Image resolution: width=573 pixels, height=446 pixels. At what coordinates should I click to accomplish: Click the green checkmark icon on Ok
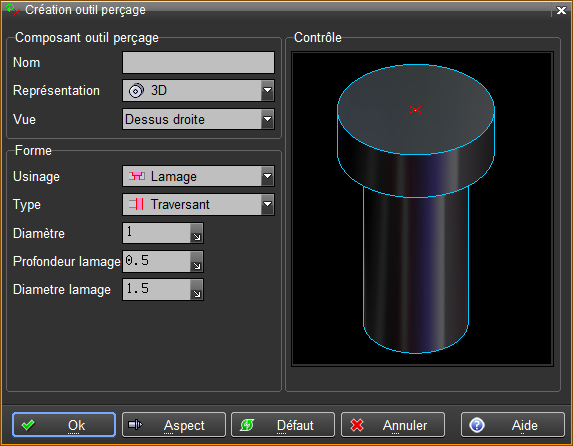tap(28, 425)
